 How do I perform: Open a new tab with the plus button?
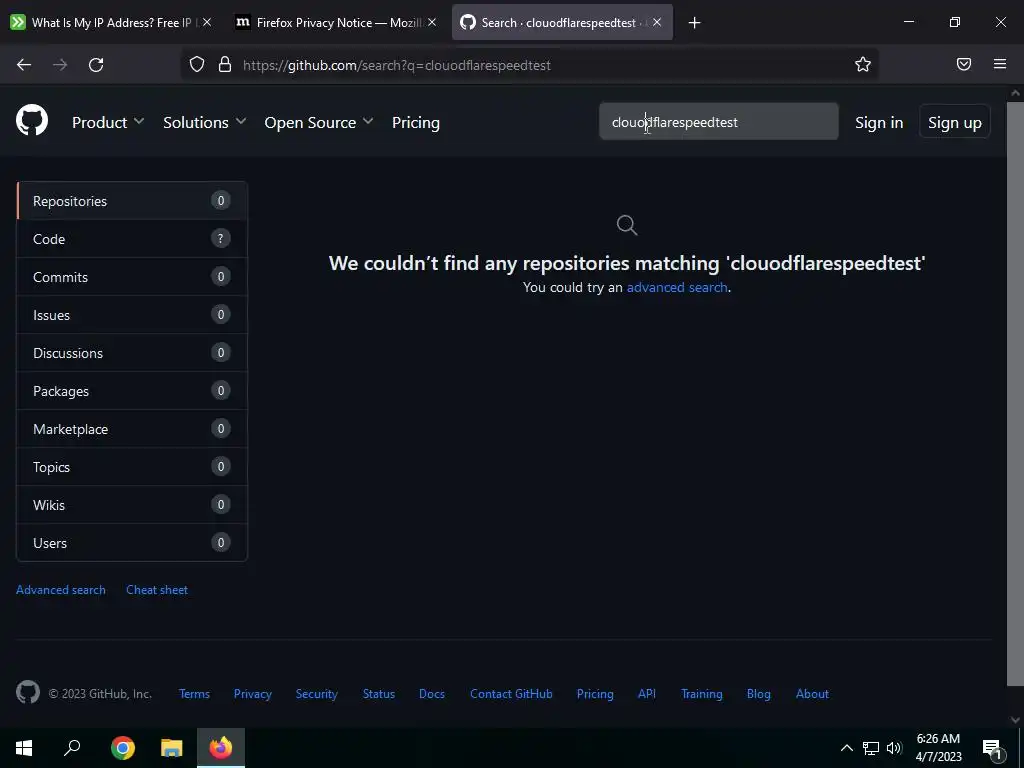click(x=694, y=23)
